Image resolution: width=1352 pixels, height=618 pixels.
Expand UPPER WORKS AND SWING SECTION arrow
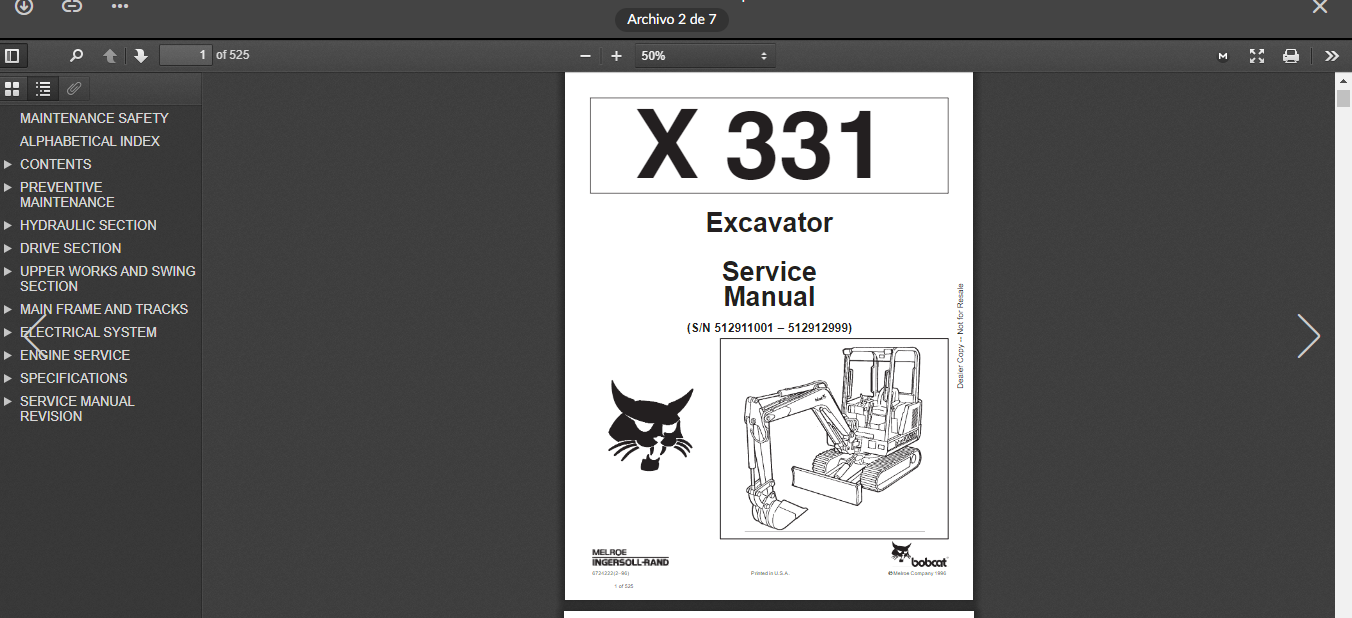(8, 271)
